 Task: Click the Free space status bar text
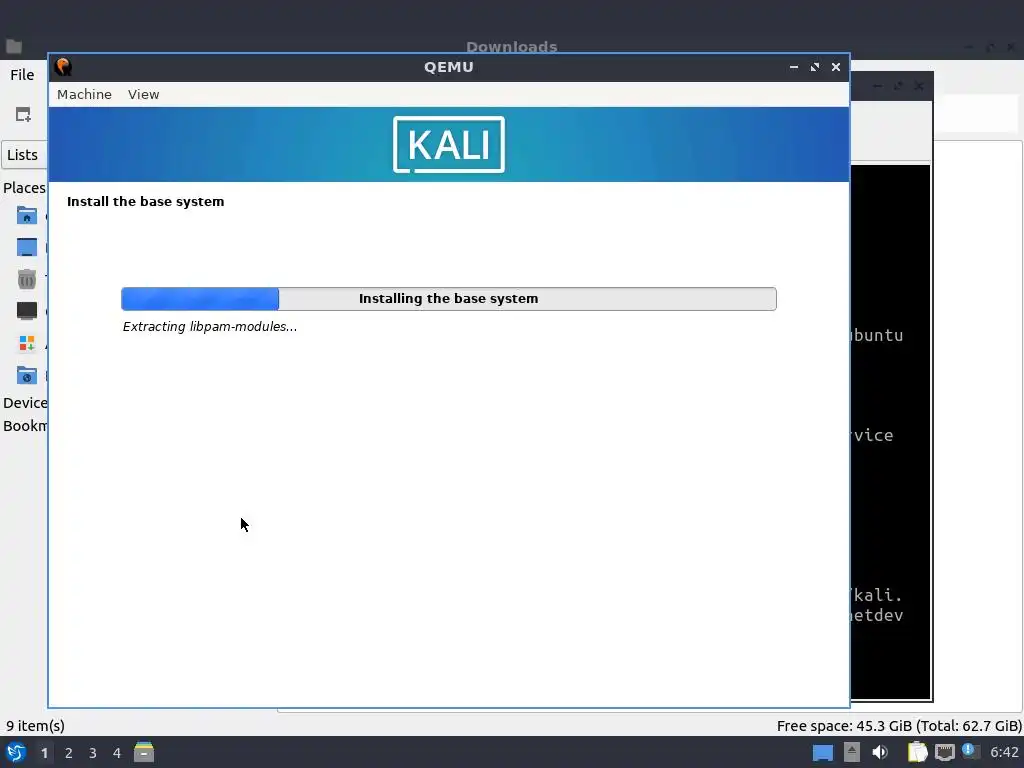899,726
